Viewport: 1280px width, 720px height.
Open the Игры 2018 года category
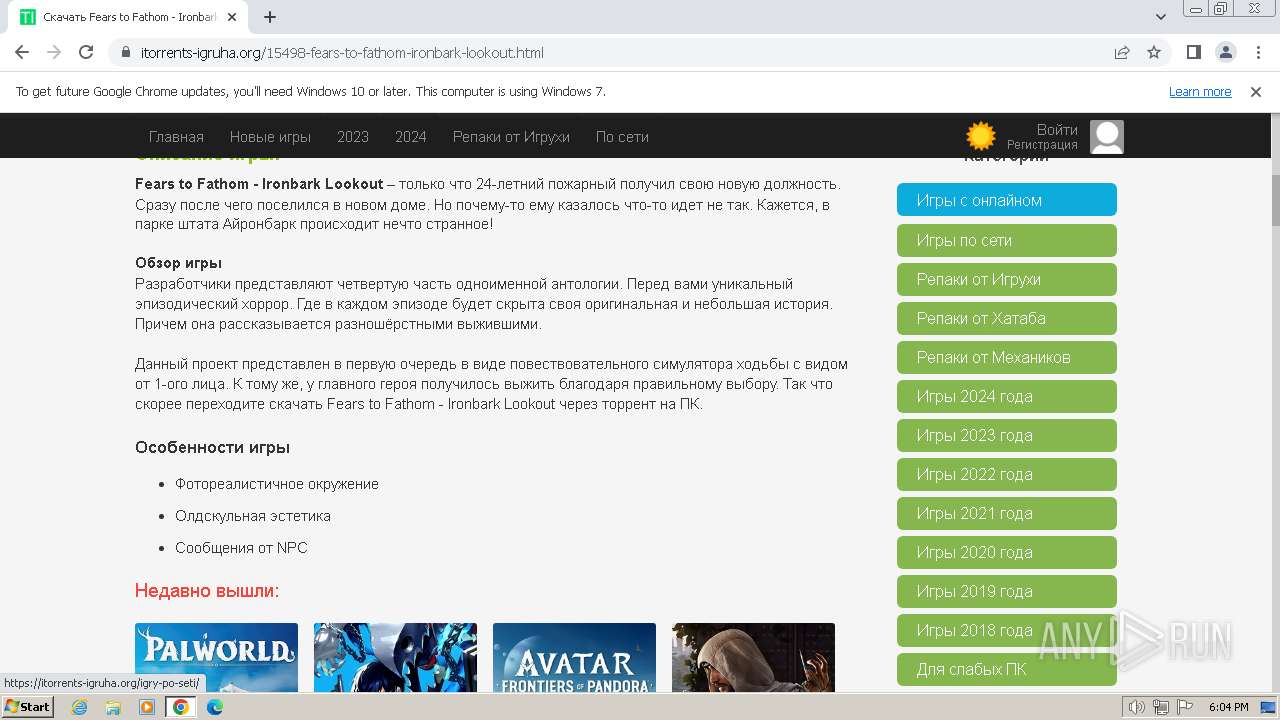coord(1007,630)
